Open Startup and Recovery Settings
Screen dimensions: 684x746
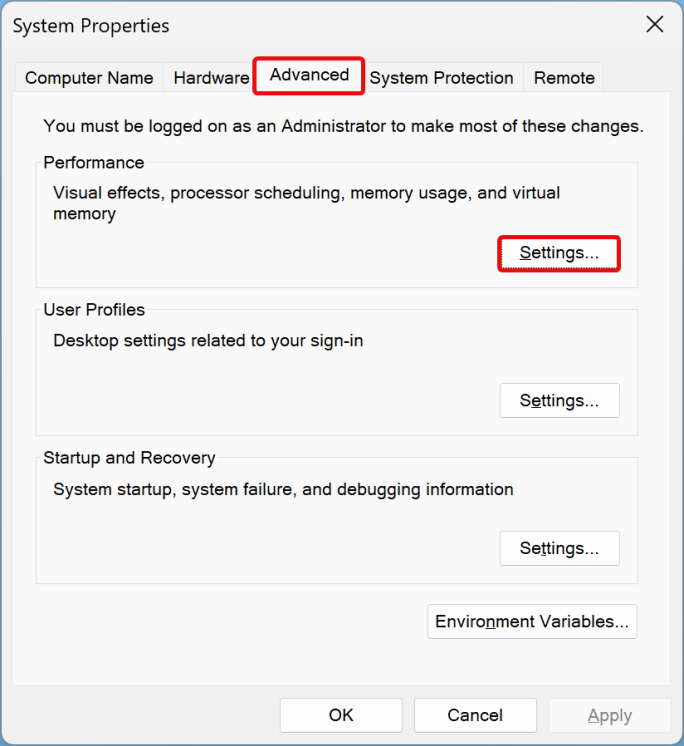pos(559,548)
